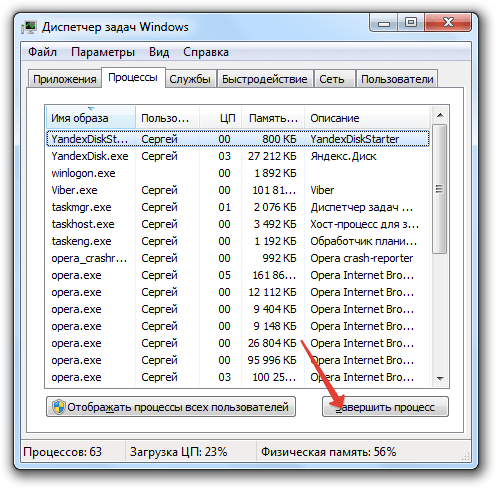Click the scrollbar down arrow
The height and width of the screenshot is (489, 497).
pos(440,378)
